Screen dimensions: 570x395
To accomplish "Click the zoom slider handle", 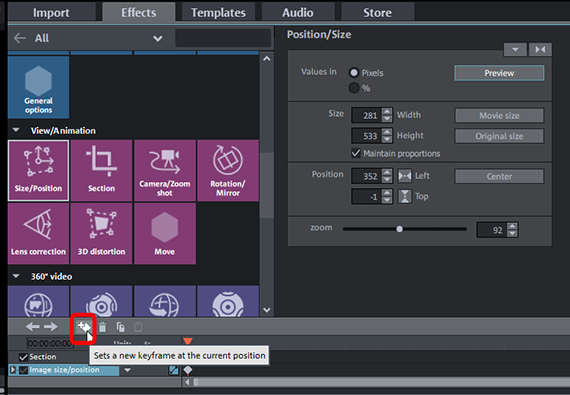I will click(x=400, y=229).
